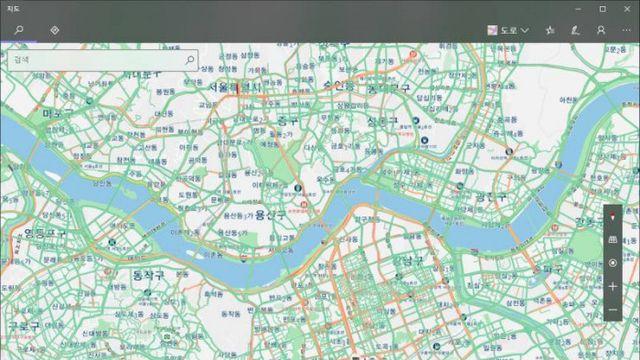Toggle the tilted map view button

click(x=613, y=240)
